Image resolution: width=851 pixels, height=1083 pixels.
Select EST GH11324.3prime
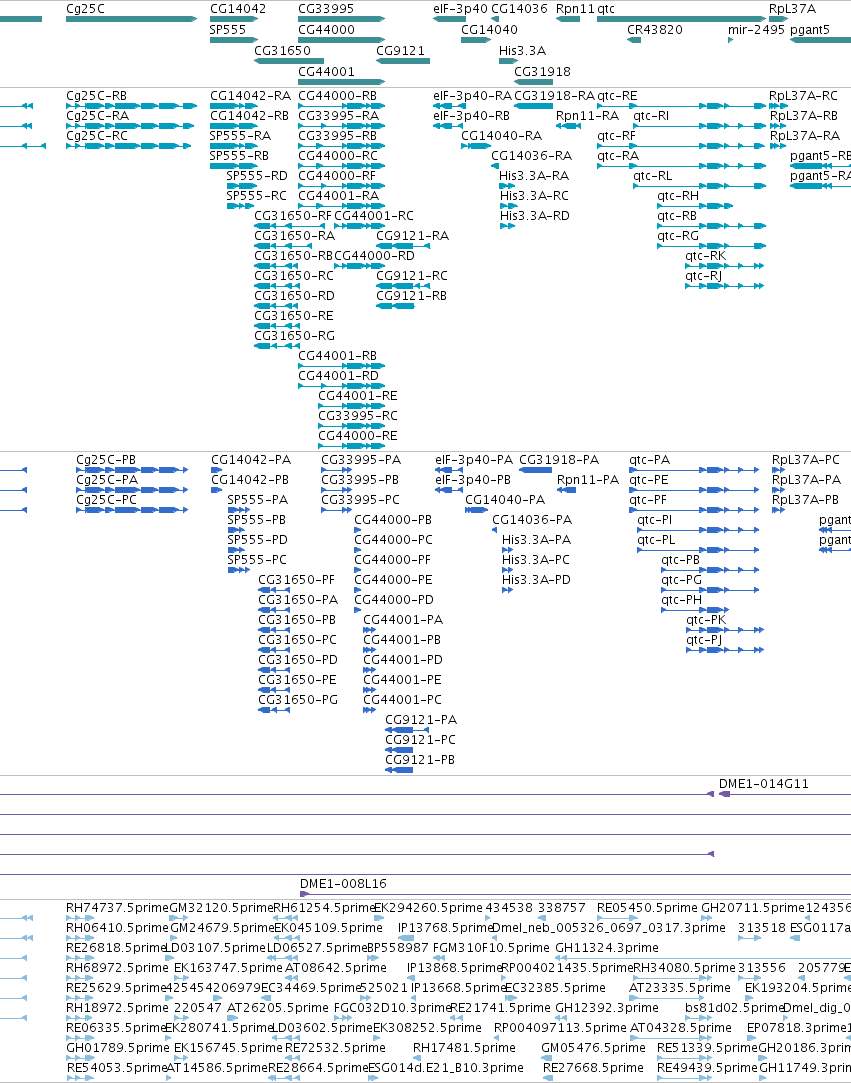click(607, 948)
